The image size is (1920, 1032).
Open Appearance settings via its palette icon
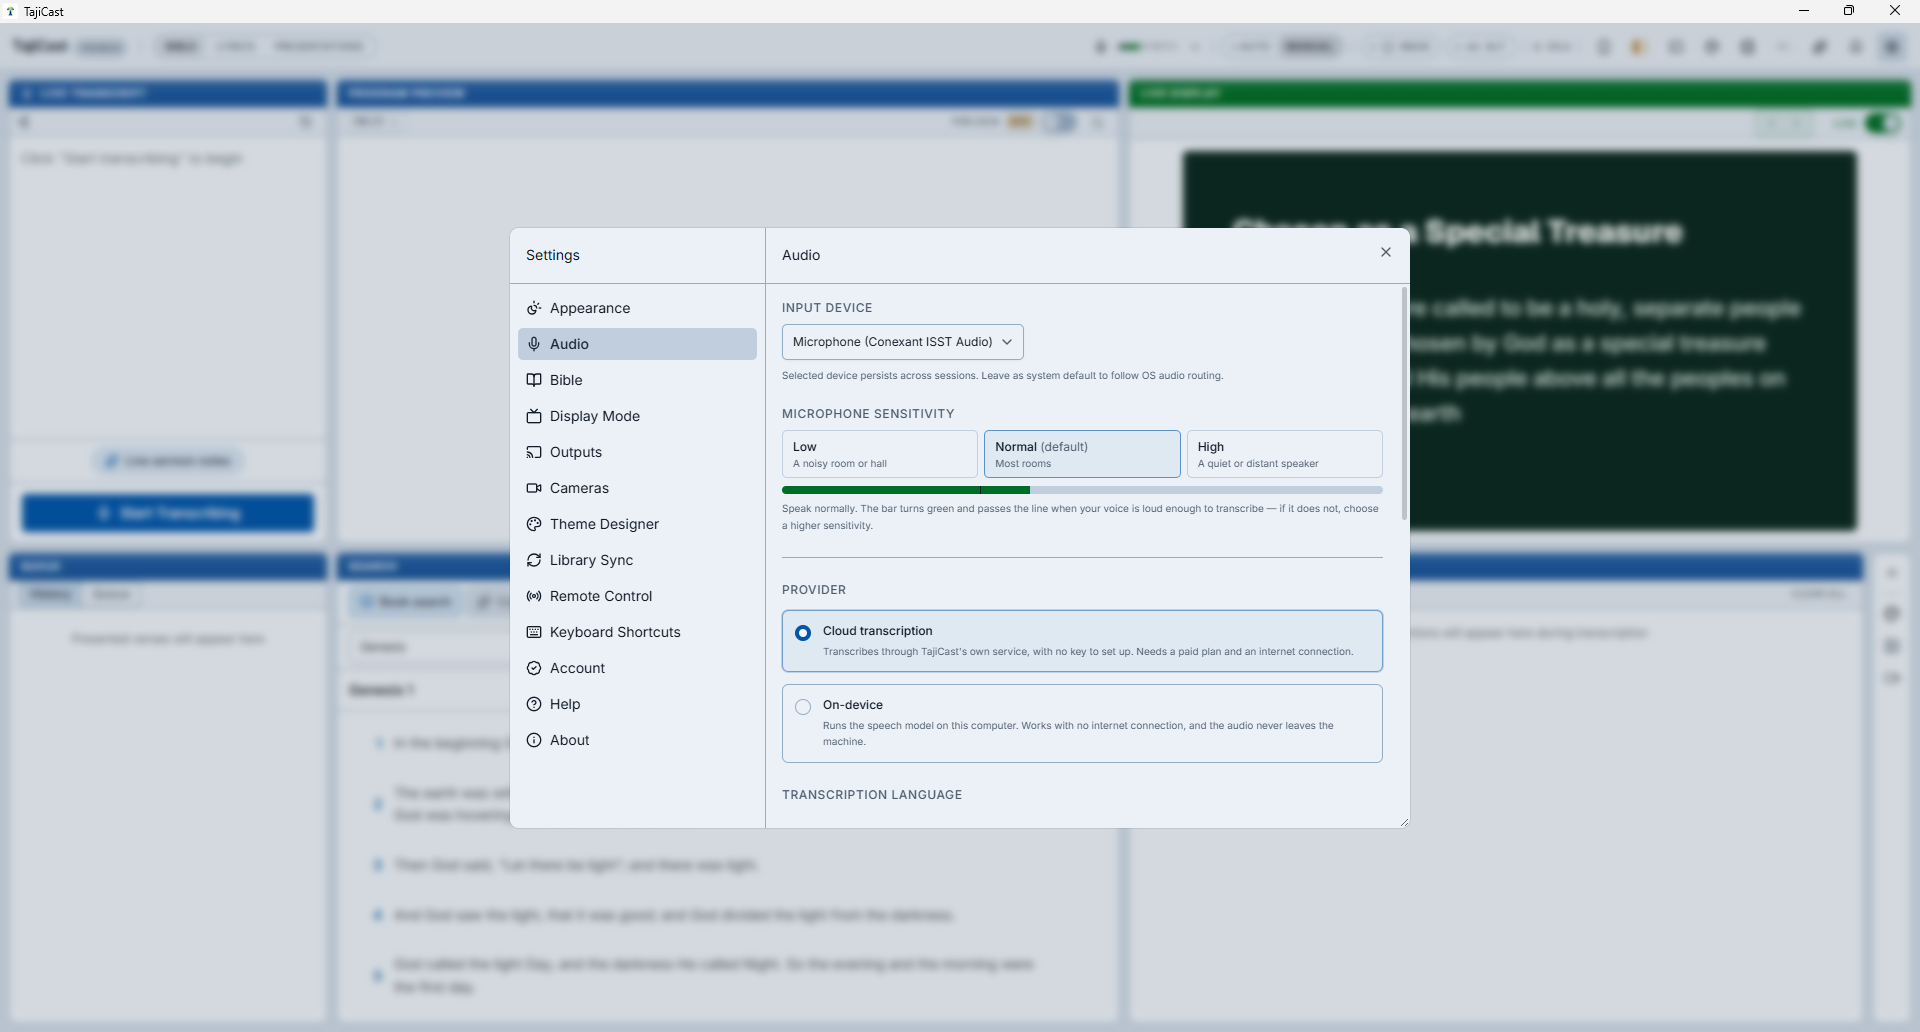tap(534, 308)
